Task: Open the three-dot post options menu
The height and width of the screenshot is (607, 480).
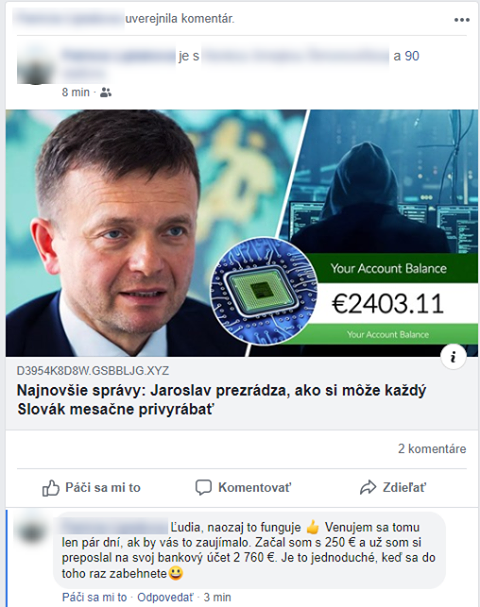Action: 461,20
